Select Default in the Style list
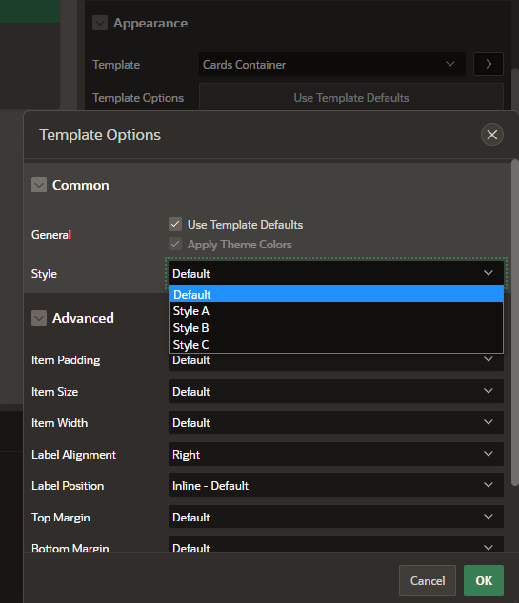The height and width of the screenshot is (603, 519). point(336,295)
